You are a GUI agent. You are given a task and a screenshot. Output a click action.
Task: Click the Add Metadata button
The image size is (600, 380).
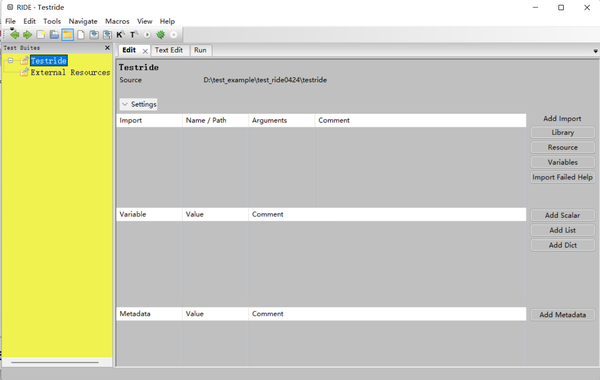(x=562, y=315)
